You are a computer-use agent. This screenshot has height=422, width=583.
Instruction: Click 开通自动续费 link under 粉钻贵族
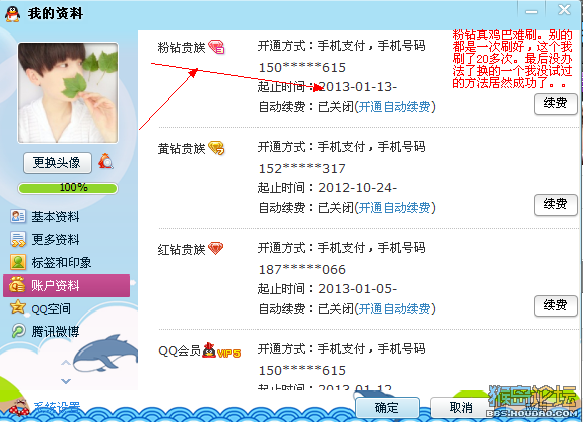(394, 107)
